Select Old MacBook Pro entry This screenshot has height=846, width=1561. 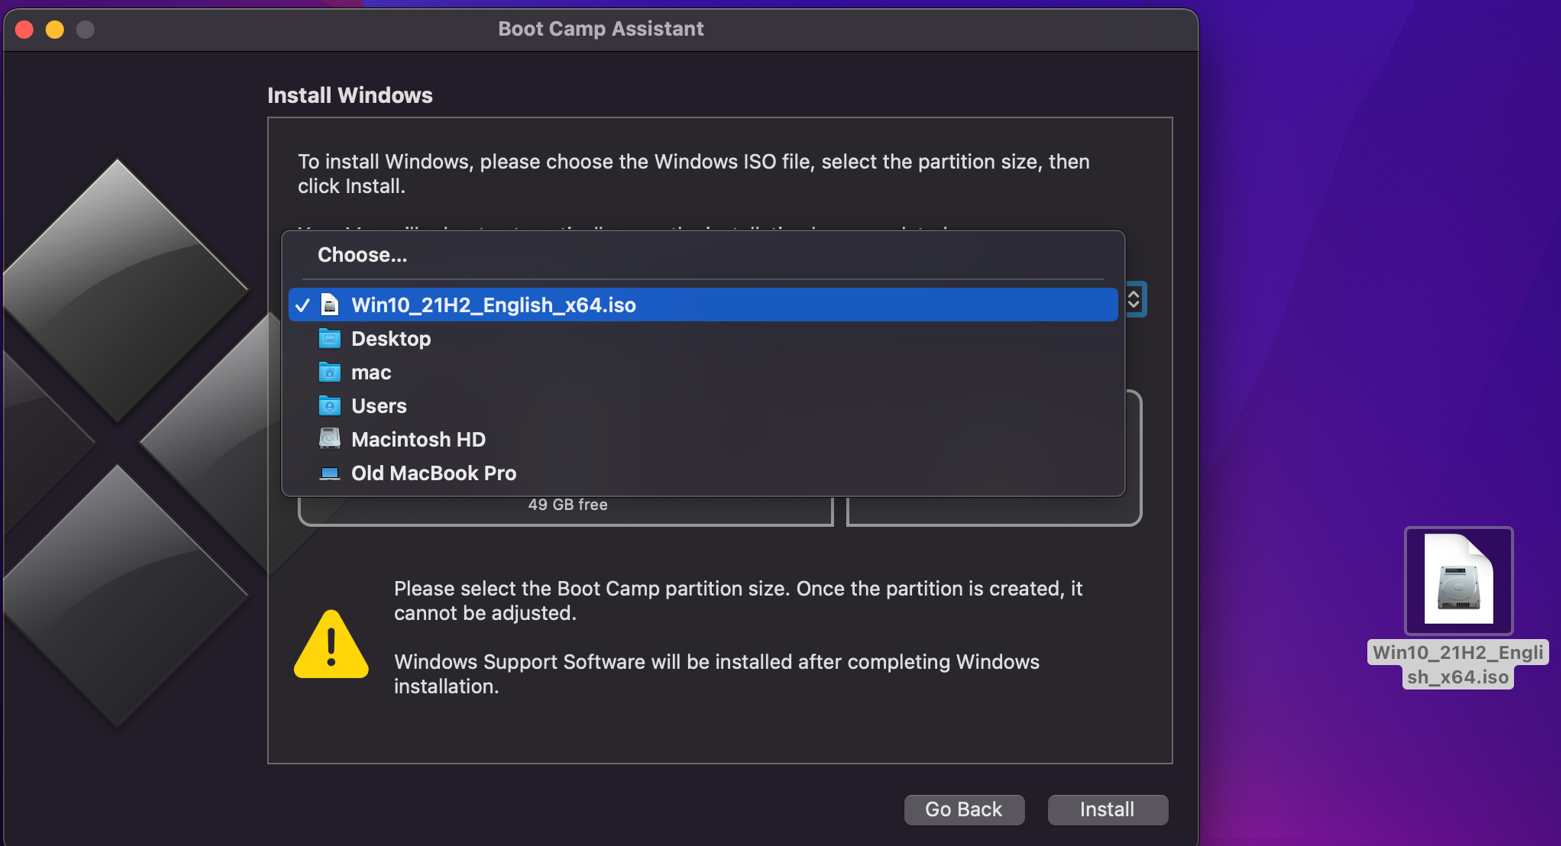[x=703, y=473]
